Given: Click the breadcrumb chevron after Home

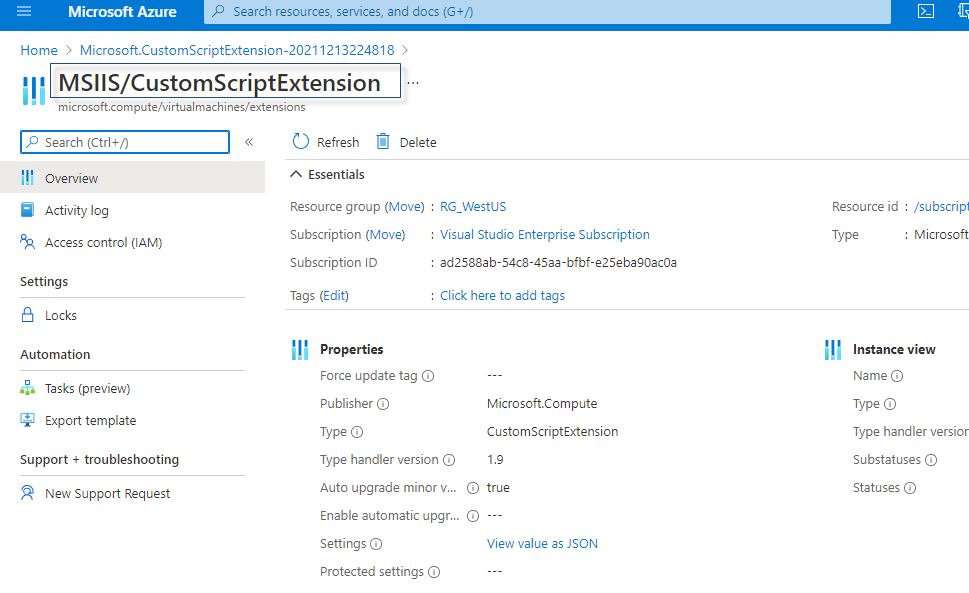Looking at the screenshot, I should pyautogui.click(x=69, y=50).
